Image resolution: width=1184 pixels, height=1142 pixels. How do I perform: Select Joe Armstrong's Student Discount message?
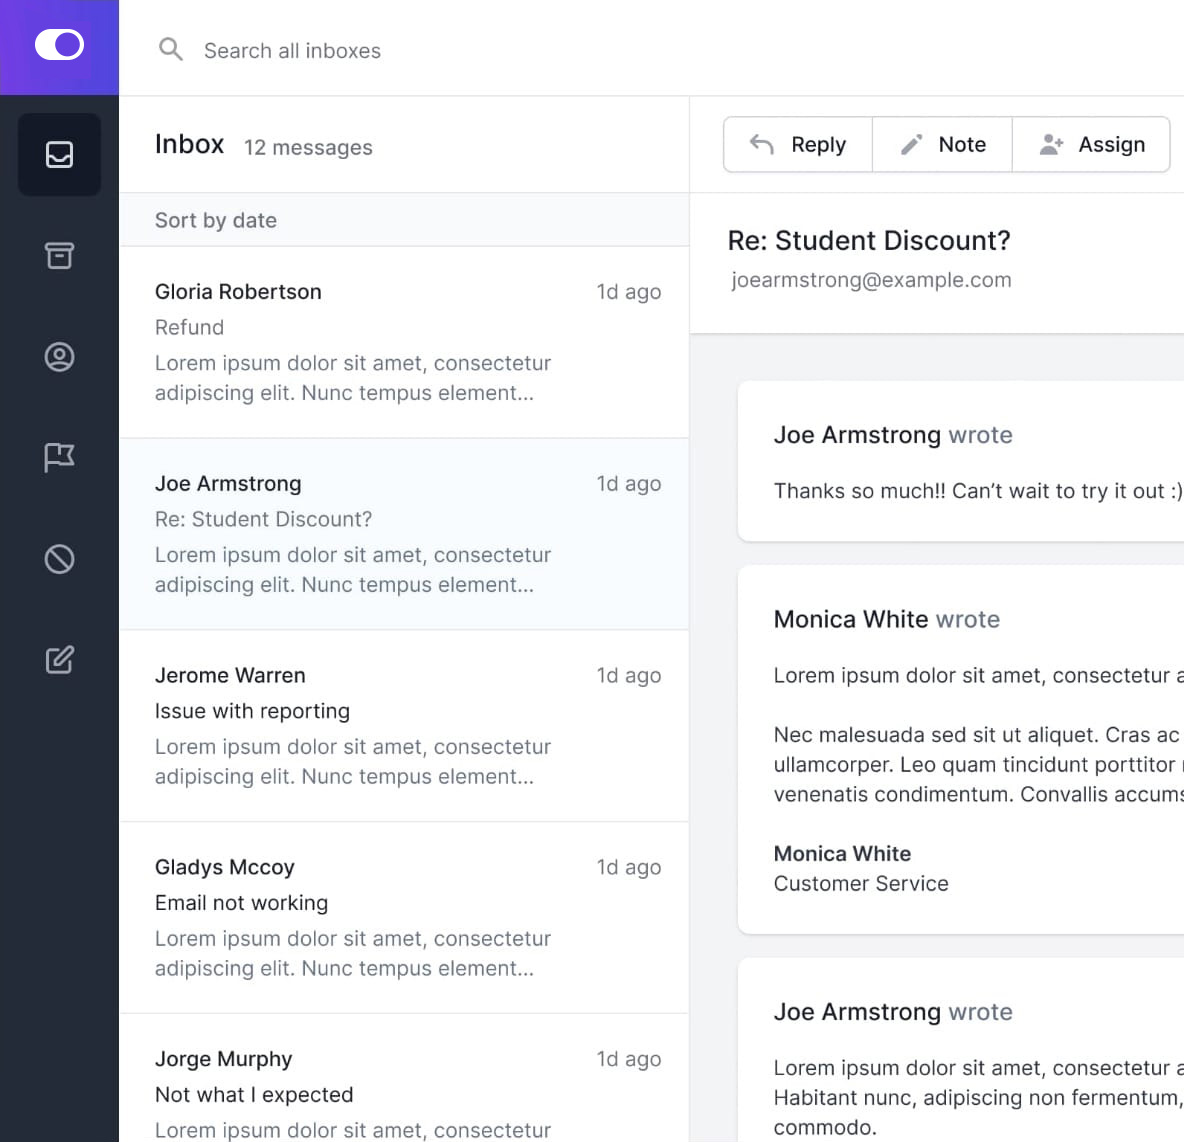click(404, 534)
